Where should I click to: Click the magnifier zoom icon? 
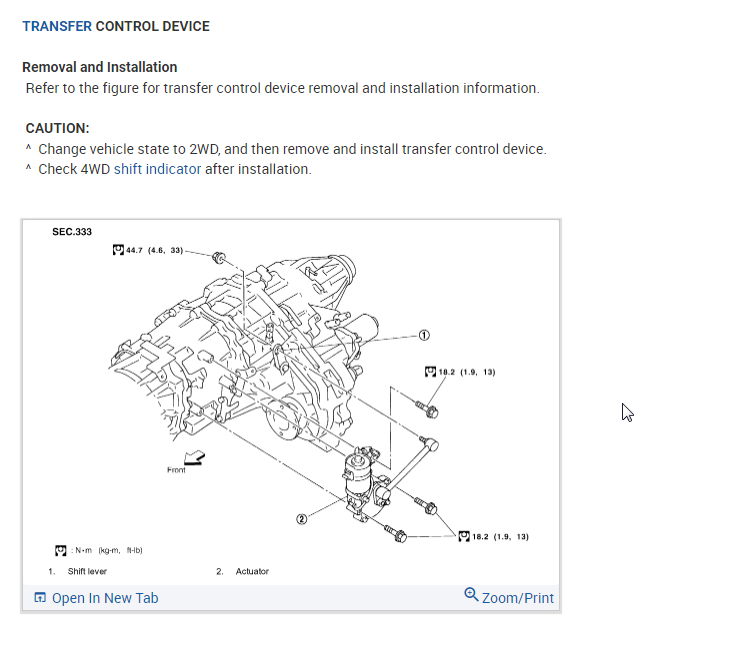point(471,594)
